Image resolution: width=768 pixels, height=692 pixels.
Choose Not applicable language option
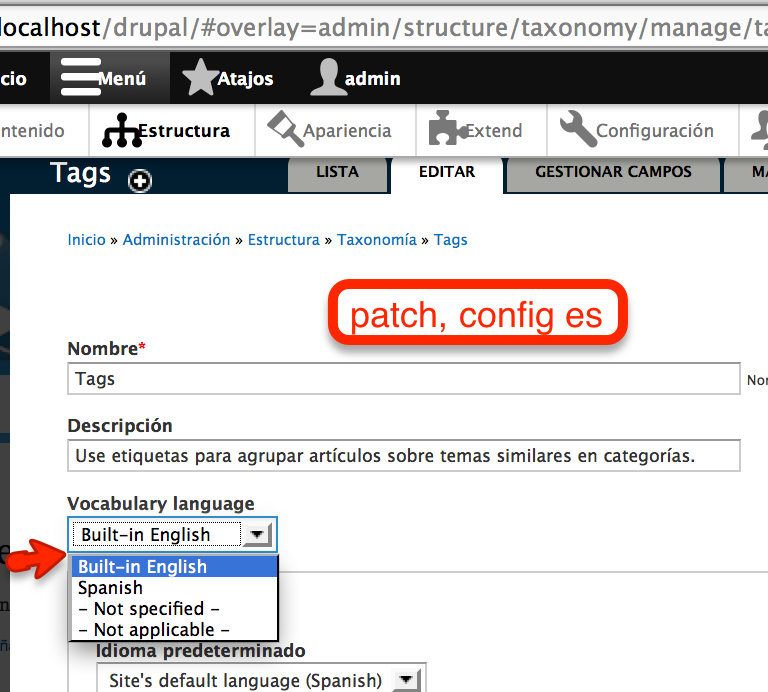175,630
